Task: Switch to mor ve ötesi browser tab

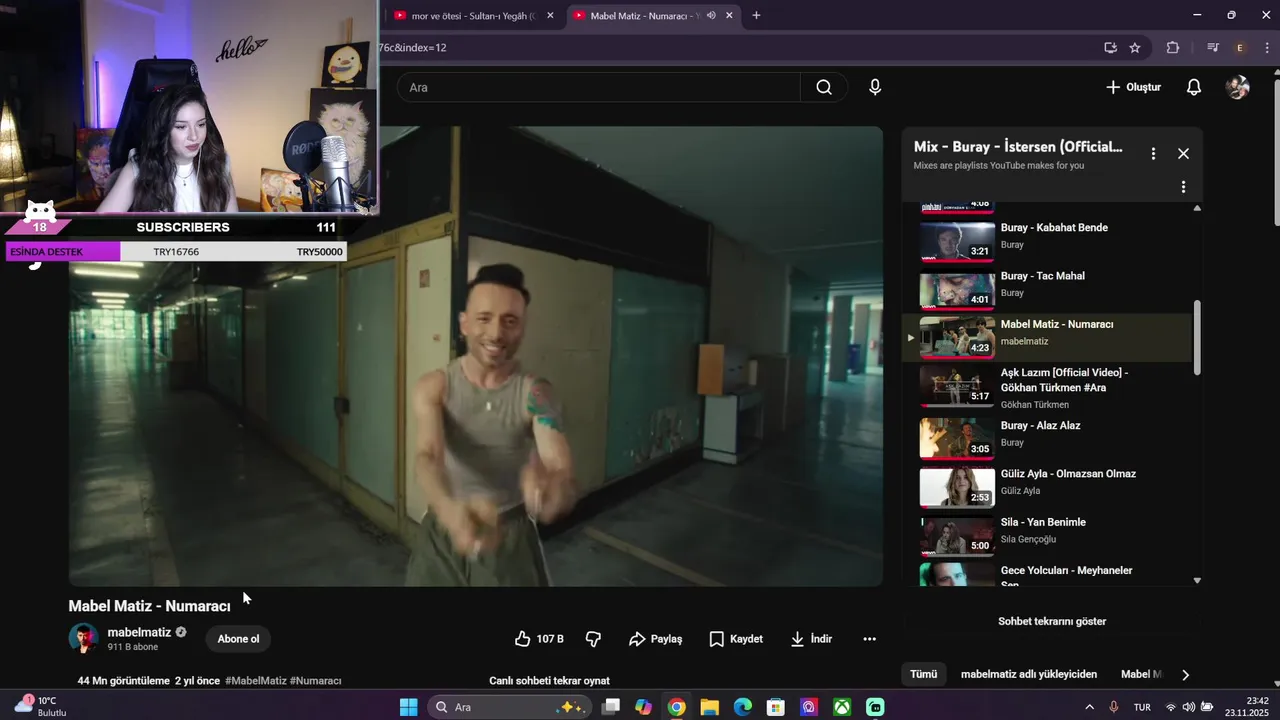Action: 475,16
